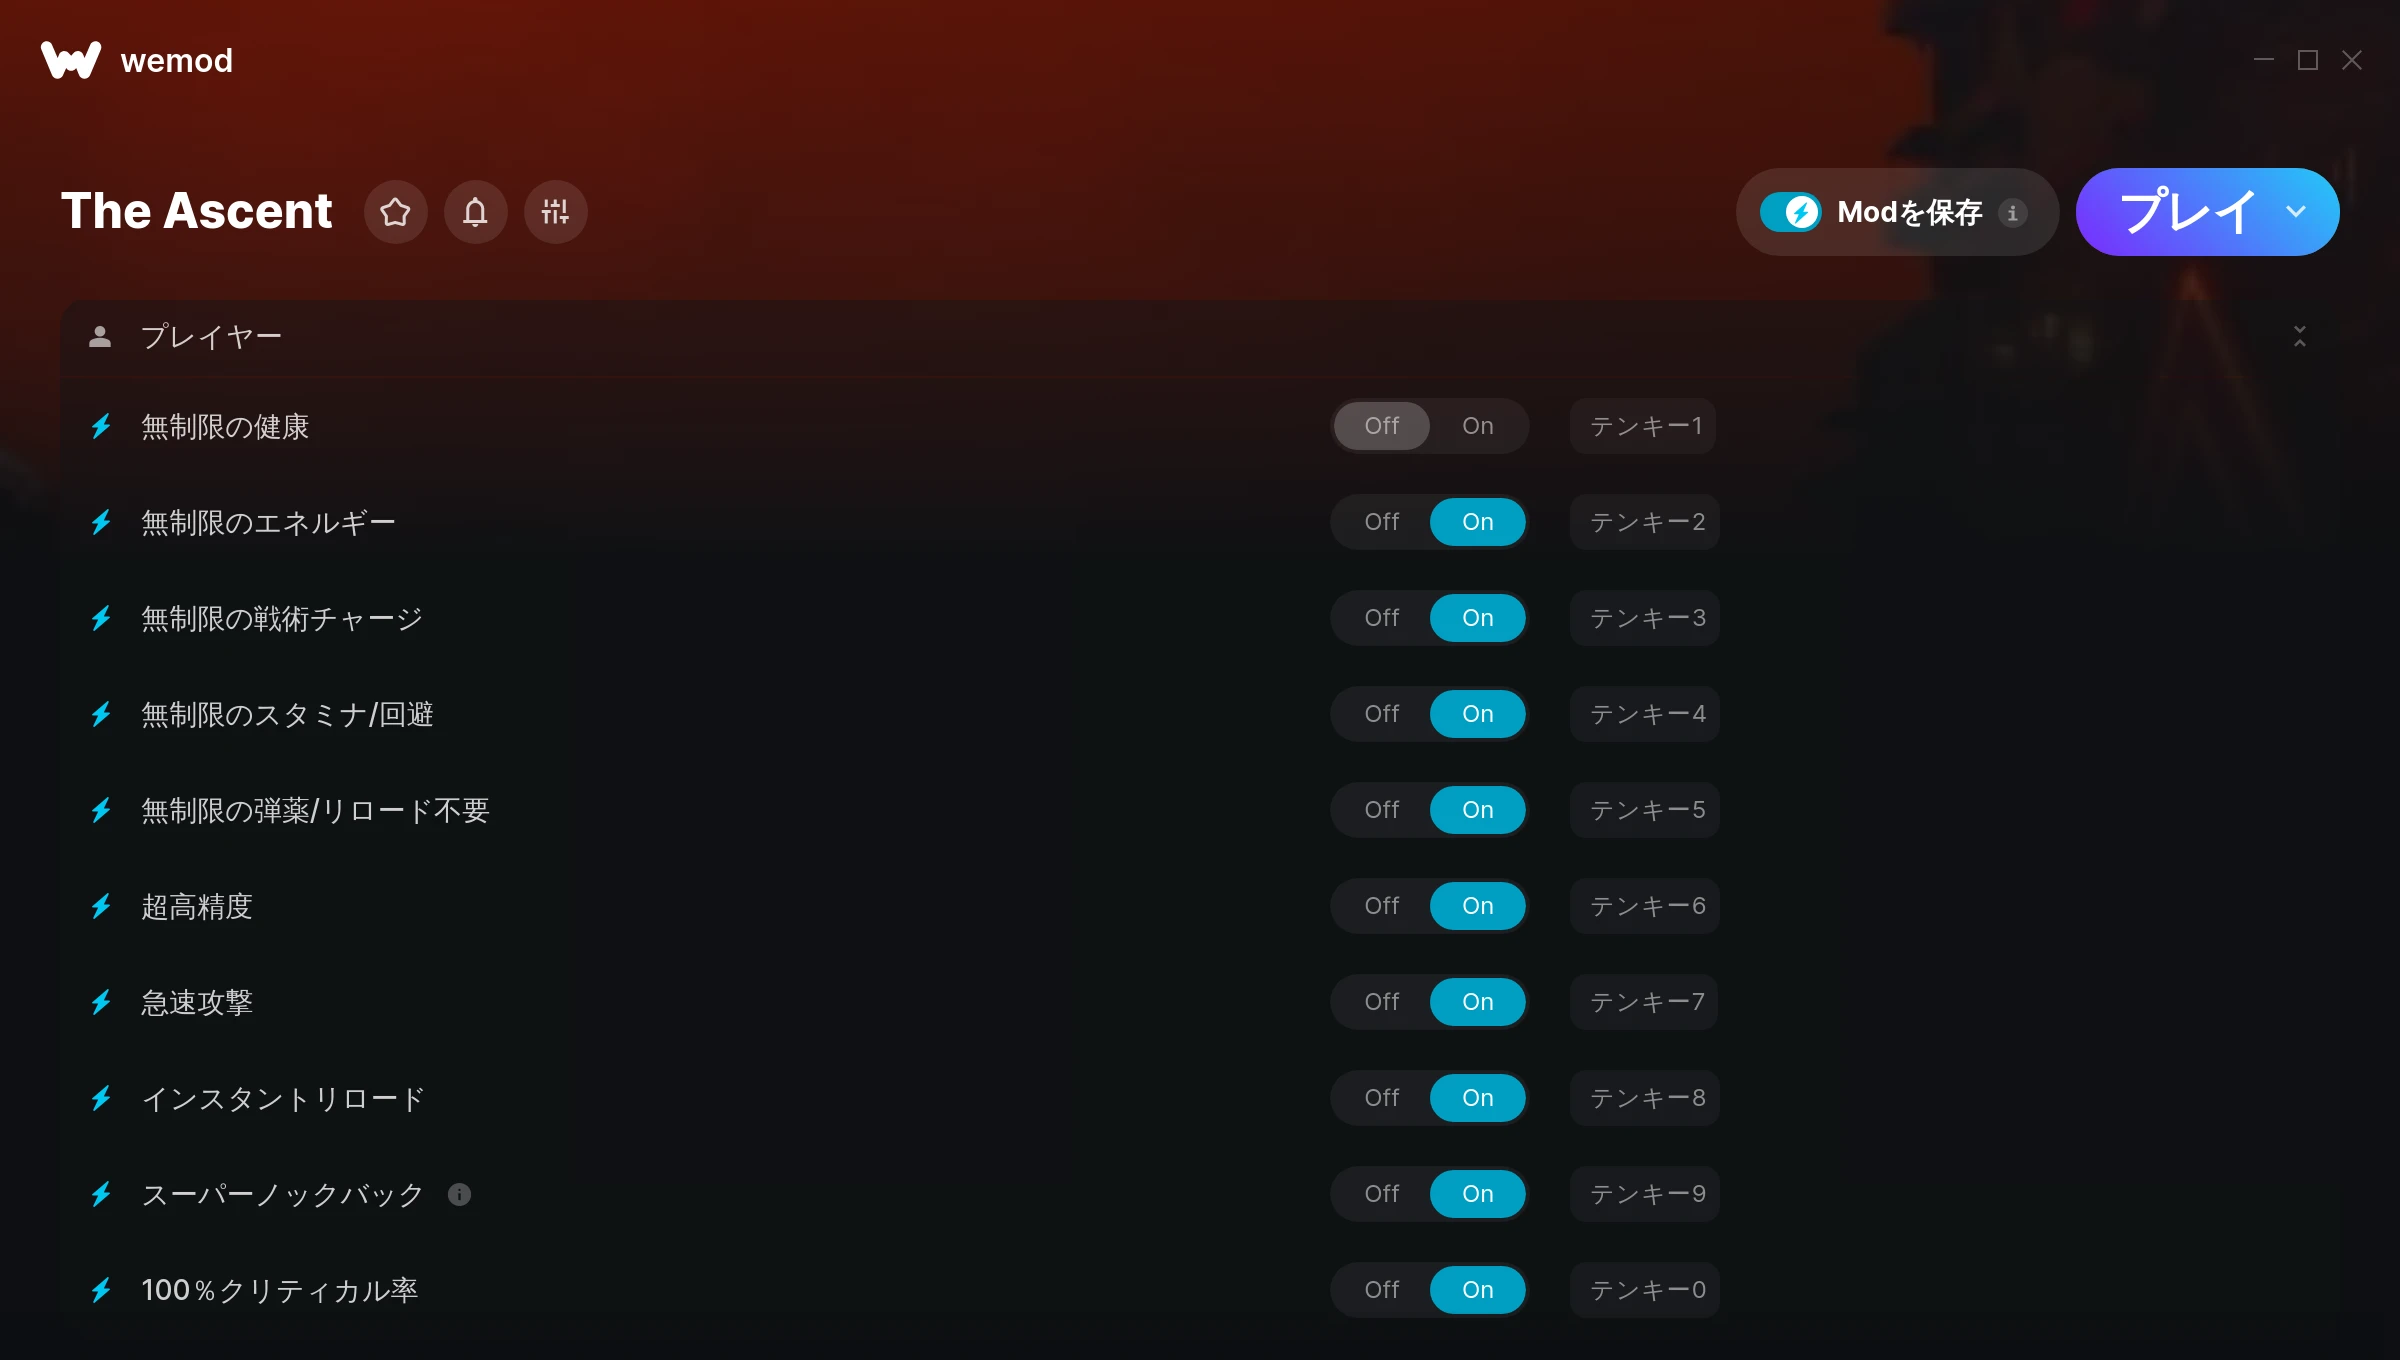The height and width of the screenshot is (1360, 2400).
Task: Click lightning icon next to 急速攻撃
Action: (x=101, y=1002)
